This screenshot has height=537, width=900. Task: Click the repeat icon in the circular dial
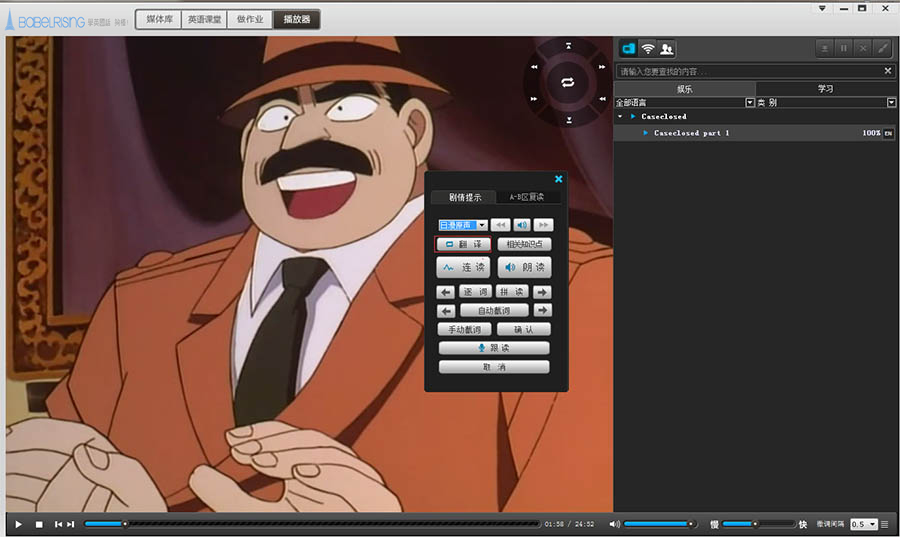pos(568,83)
